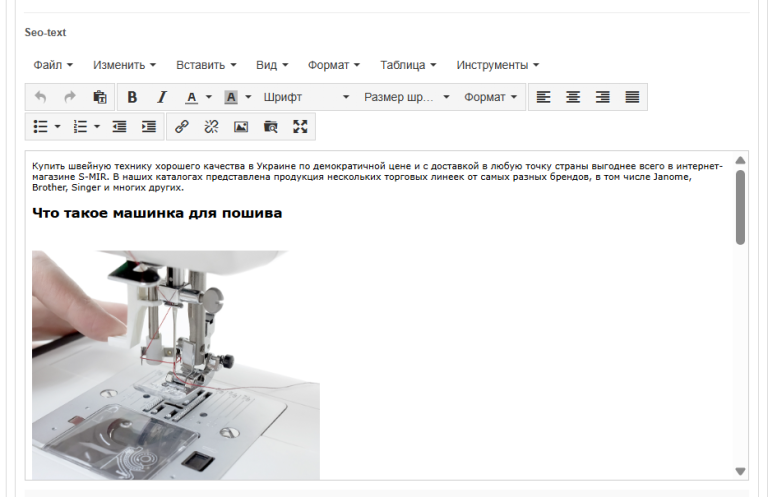
Task: Click the Paste as text icon
Action: (100, 97)
